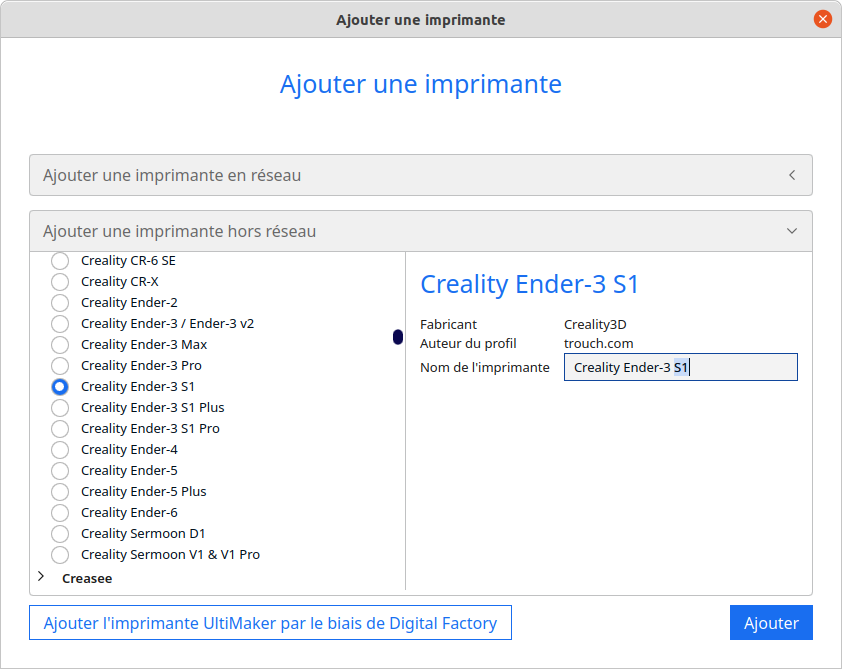The width and height of the screenshot is (842, 669).
Task: Choose the Creality Ender-3 S1 Pro radio
Action: [x=60, y=428]
